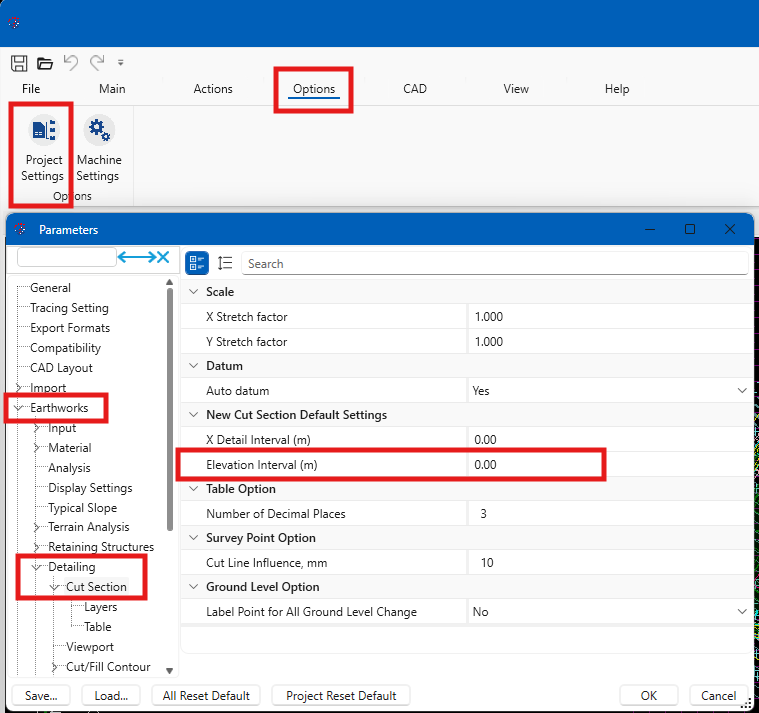This screenshot has width=759, height=713.
Task: Click the double-arrow expand tree icon
Action: click(137, 257)
